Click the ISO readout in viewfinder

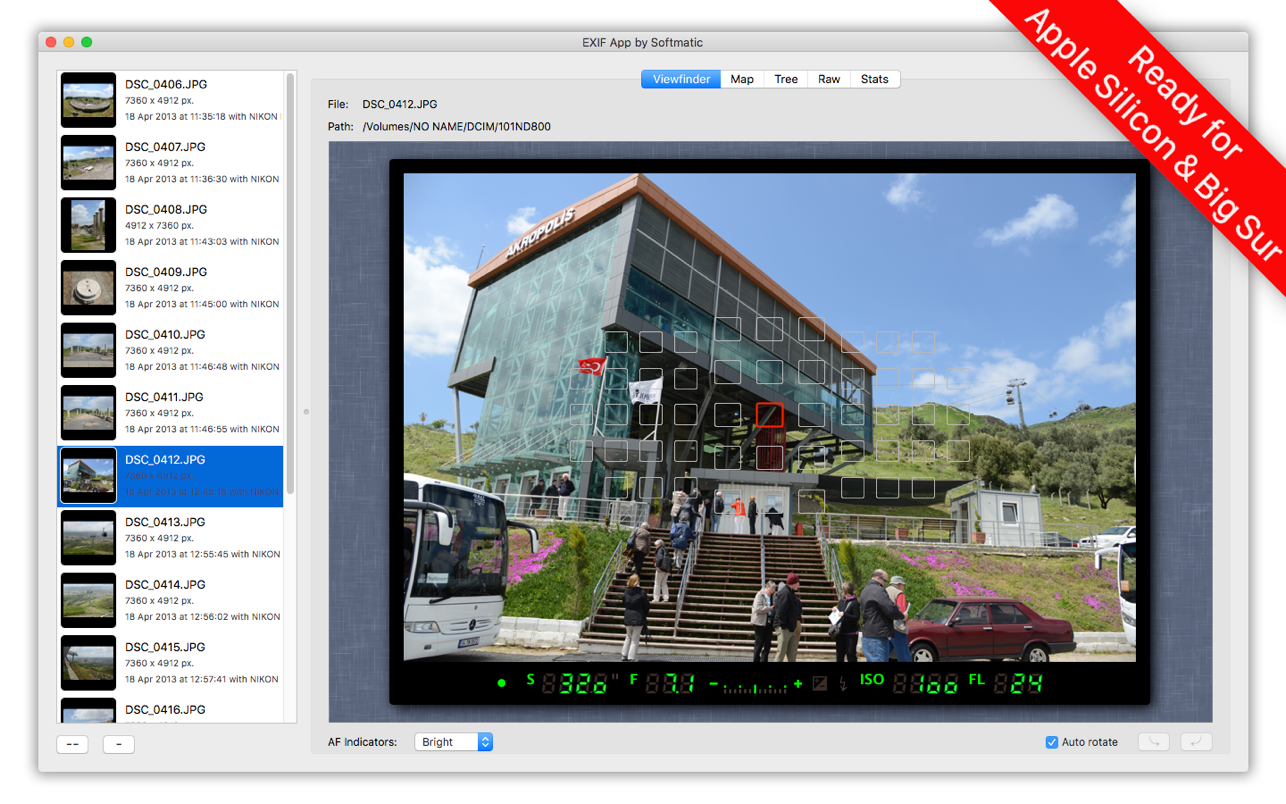click(925, 683)
